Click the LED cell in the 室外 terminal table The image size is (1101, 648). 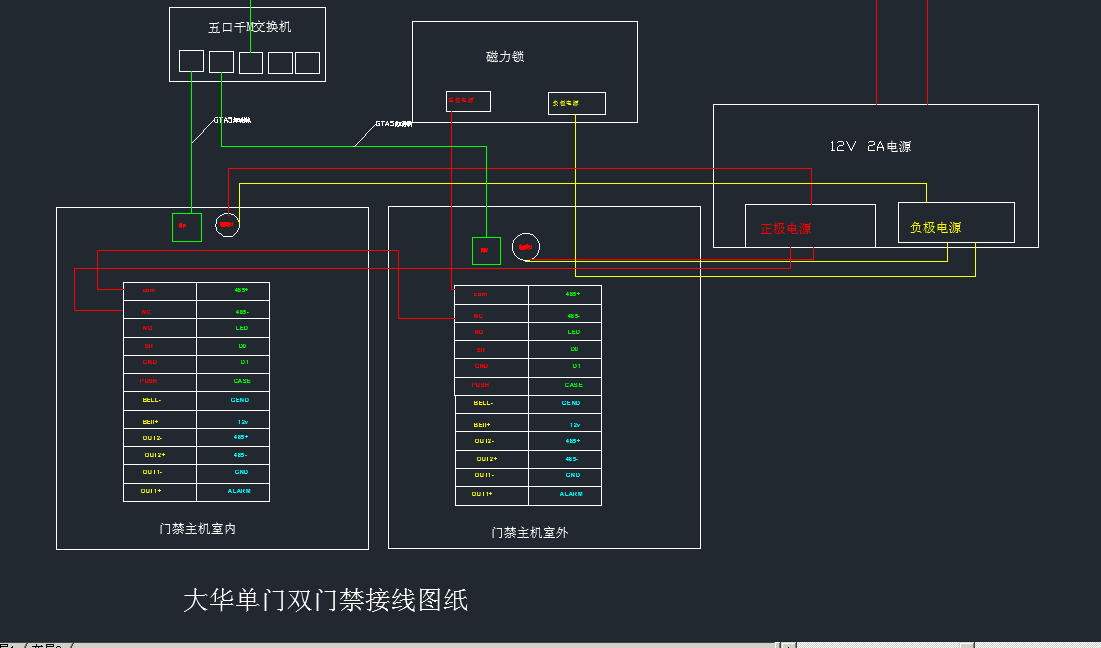click(x=565, y=332)
